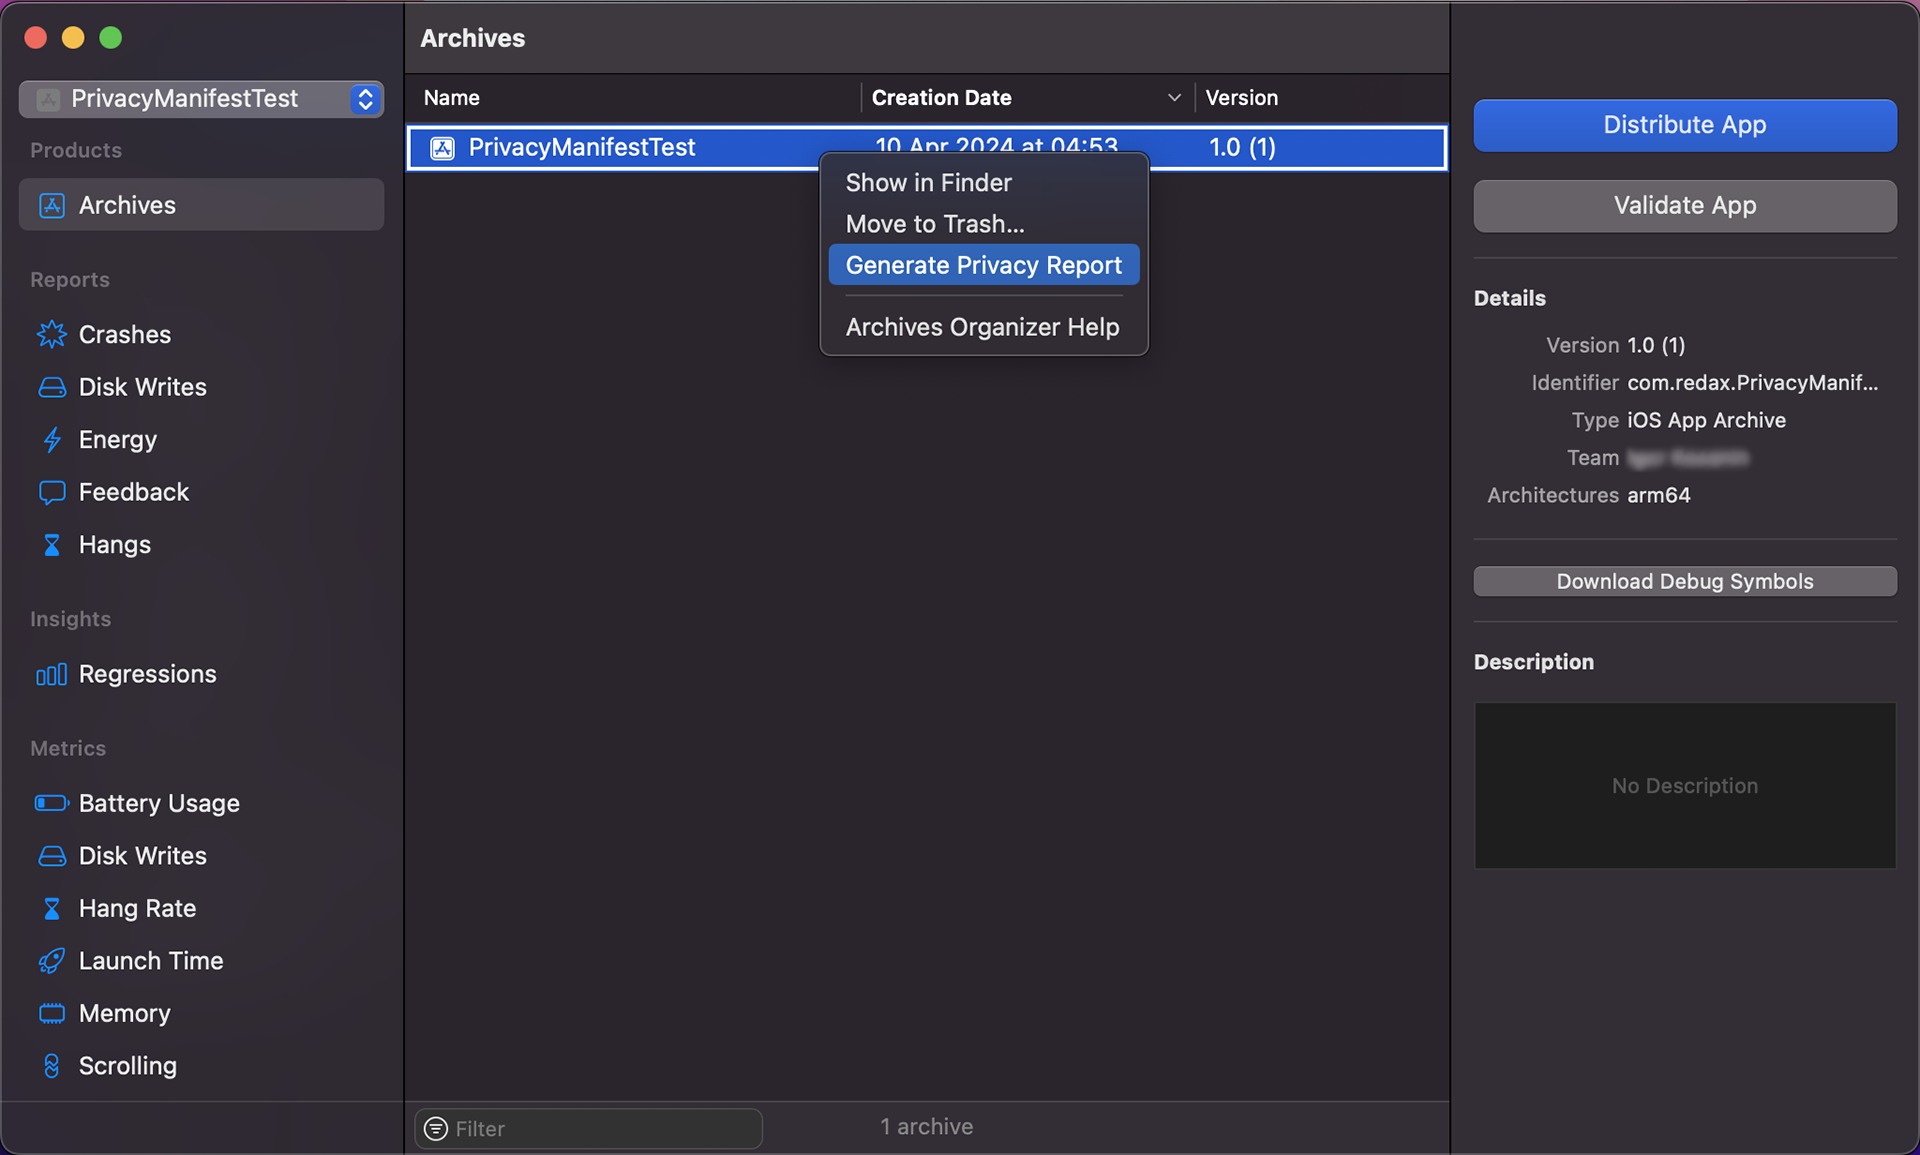Select the archive version cell 1.0 (1)
1920x1155 pixels.
(1242, 148)
